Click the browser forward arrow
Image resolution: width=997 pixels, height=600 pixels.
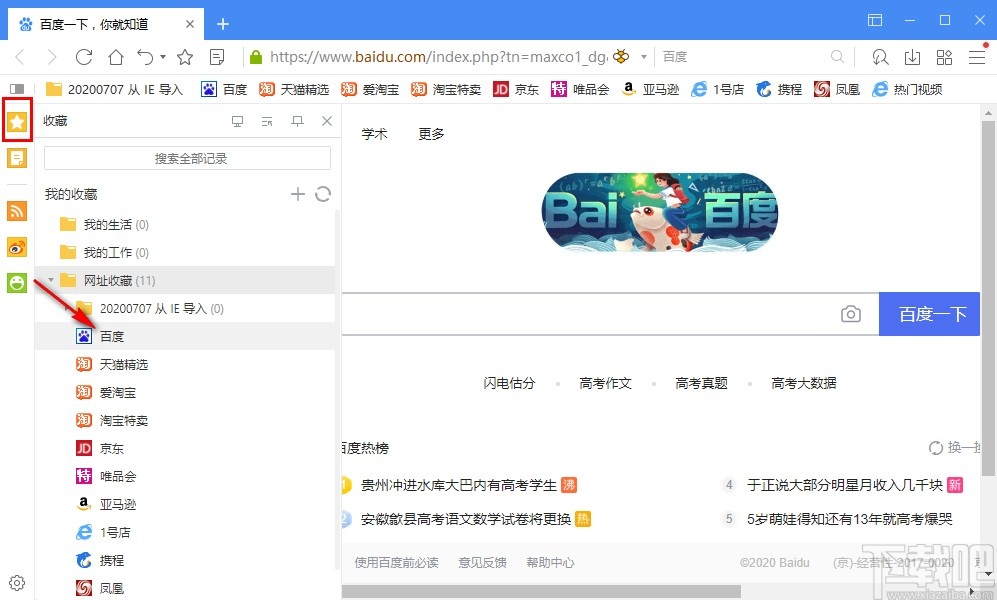click(52, 57)
